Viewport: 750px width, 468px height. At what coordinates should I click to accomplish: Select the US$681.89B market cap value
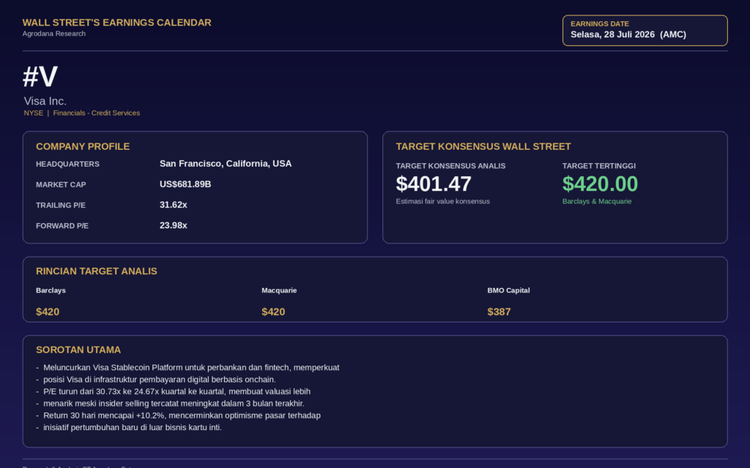click(x=185, y=184)
